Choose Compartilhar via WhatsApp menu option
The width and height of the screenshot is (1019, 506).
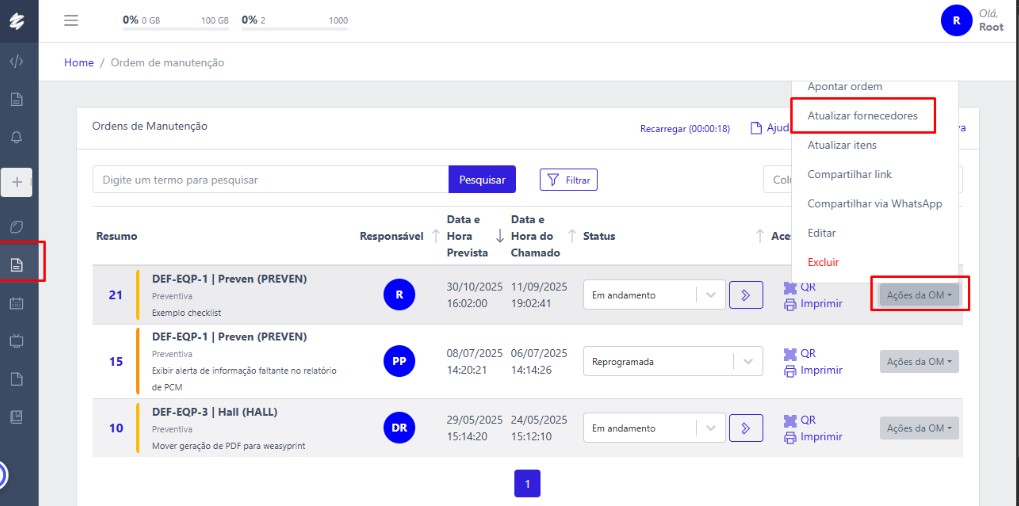[x=874, y=204]
